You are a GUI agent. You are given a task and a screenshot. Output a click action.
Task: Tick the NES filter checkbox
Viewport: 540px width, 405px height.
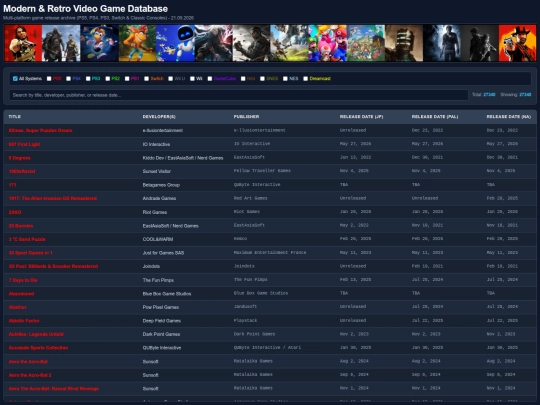pyautogui.click(x=285, y=79)
